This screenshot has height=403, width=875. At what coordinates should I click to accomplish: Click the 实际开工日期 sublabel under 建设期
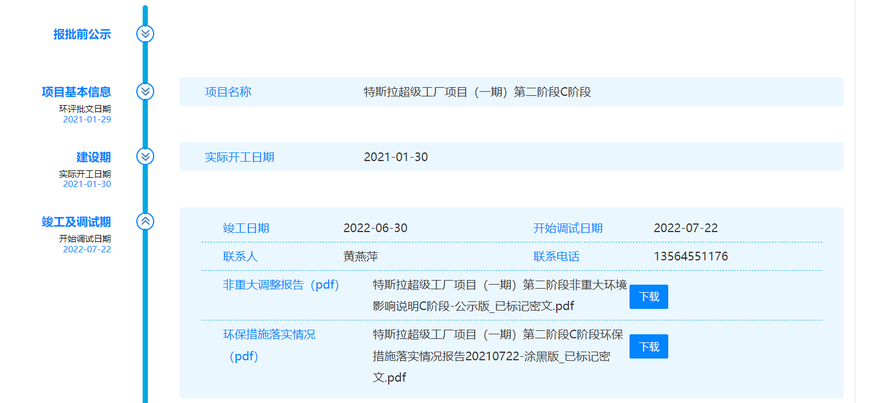pyautogui.click(x=85, y=174)
